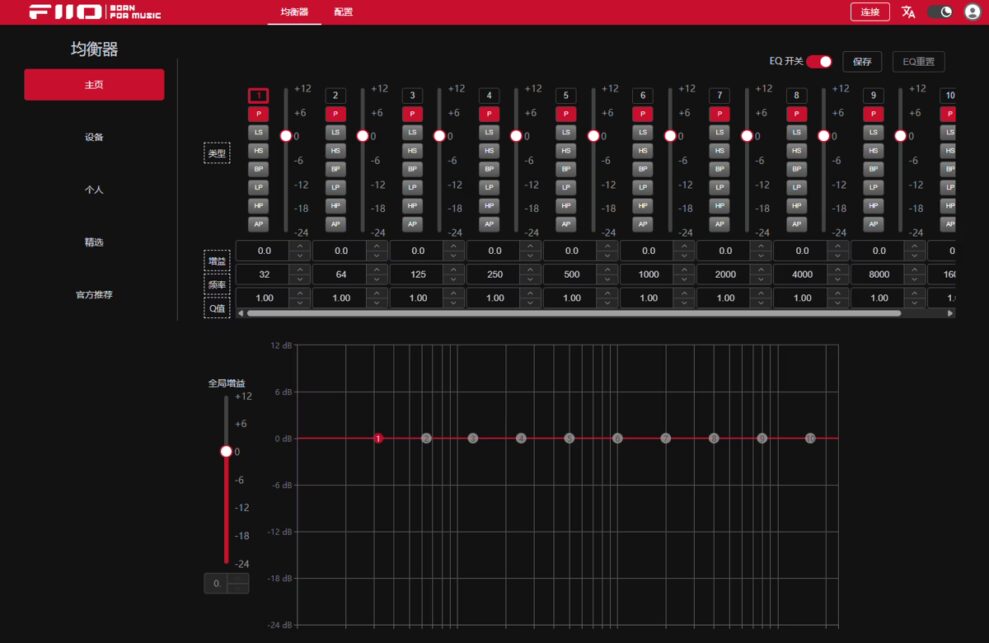Select HP filter type for band 2

tap(335, 205)
